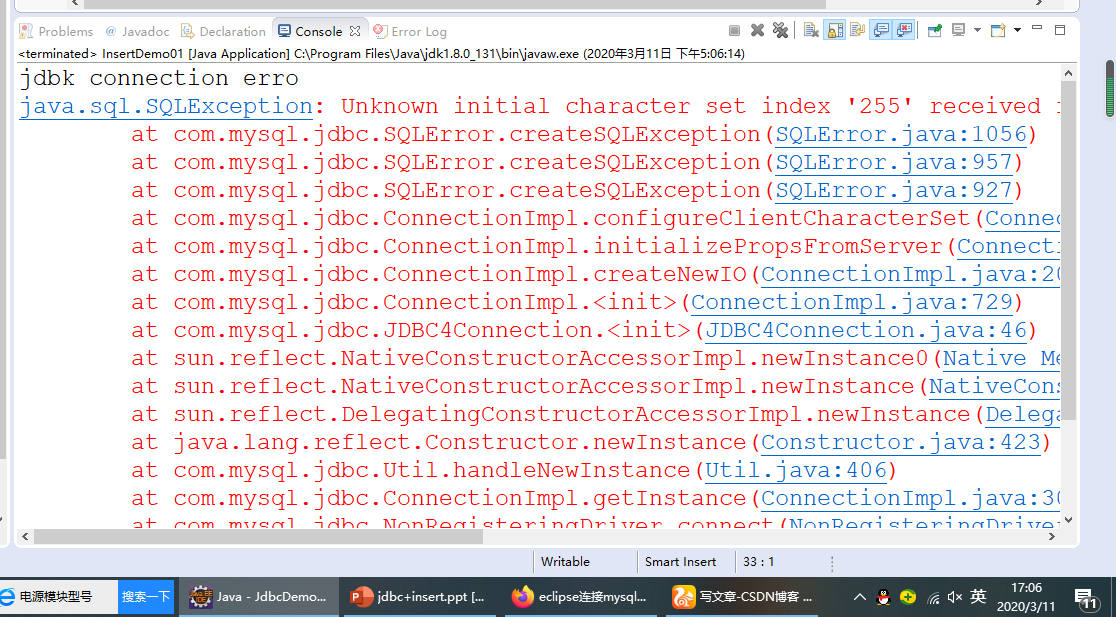This screenshot has width=1116, height=617.
Task: Click the console vertical scrollbar thumb
Action: (x=1068, y=251)
